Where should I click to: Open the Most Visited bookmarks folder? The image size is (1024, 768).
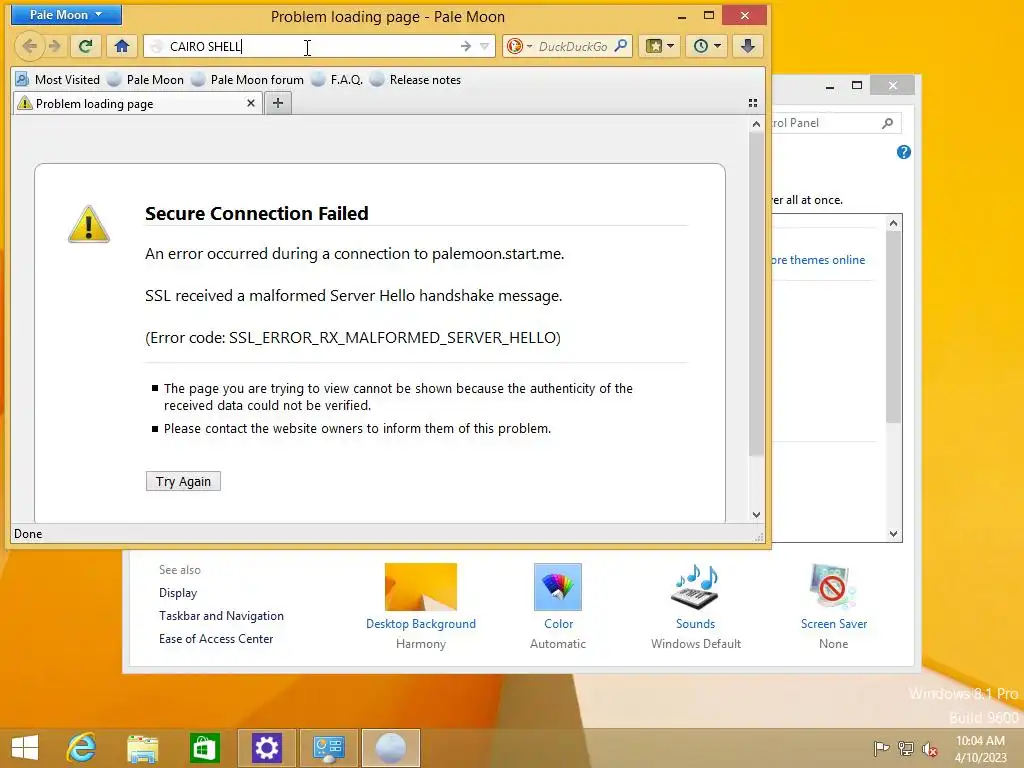click(57, 80)
